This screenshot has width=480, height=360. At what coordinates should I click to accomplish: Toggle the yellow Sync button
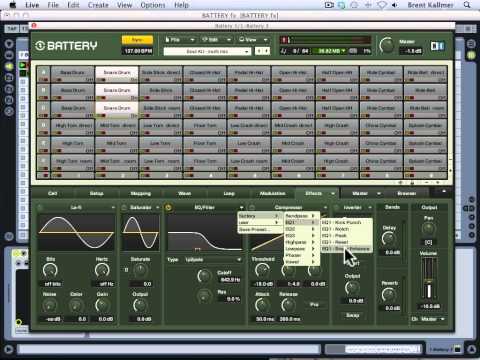coord(137,40)
